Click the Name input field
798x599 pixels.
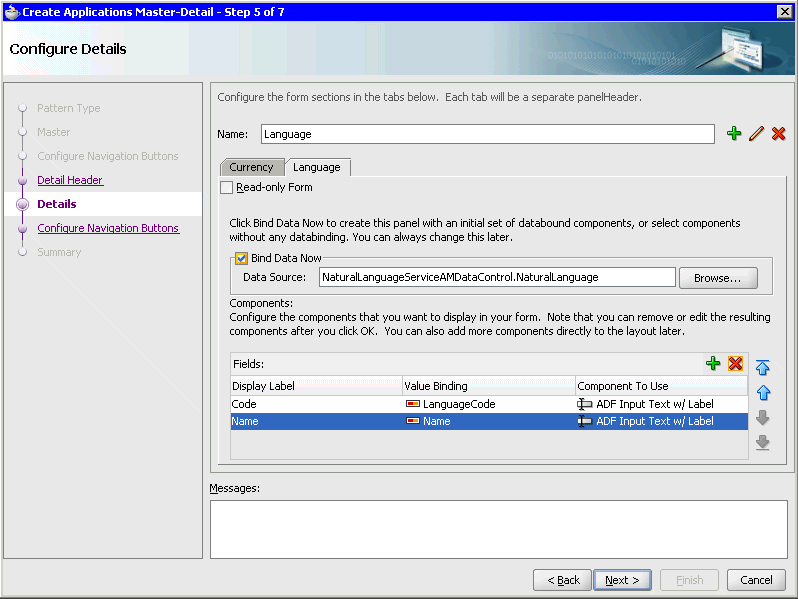[488, 134]
